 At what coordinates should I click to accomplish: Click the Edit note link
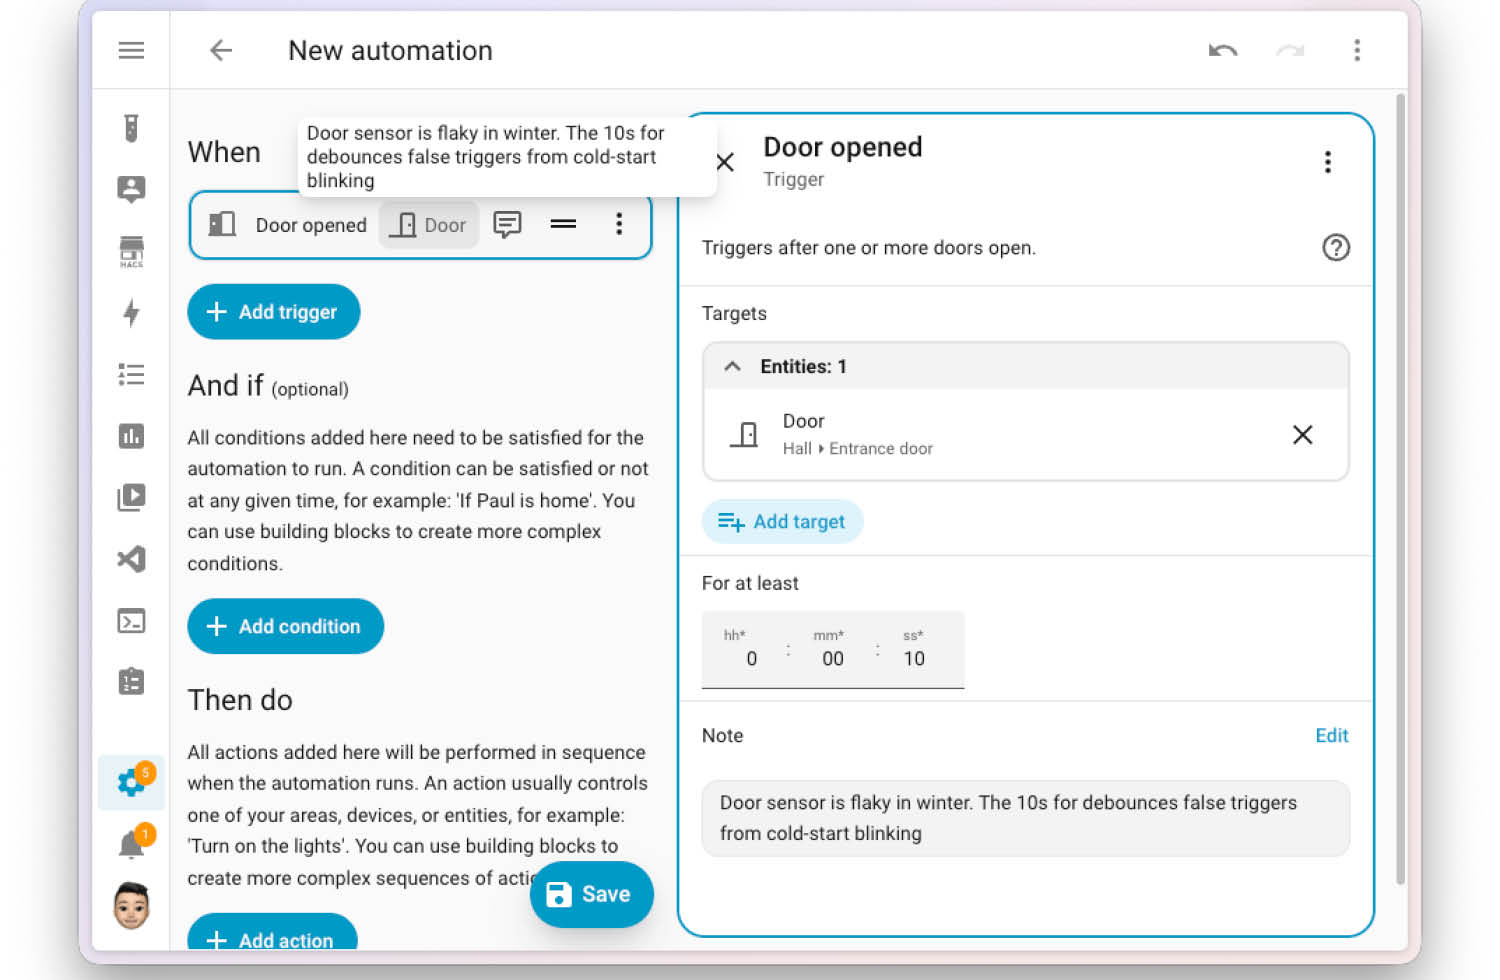[1332, 735]
